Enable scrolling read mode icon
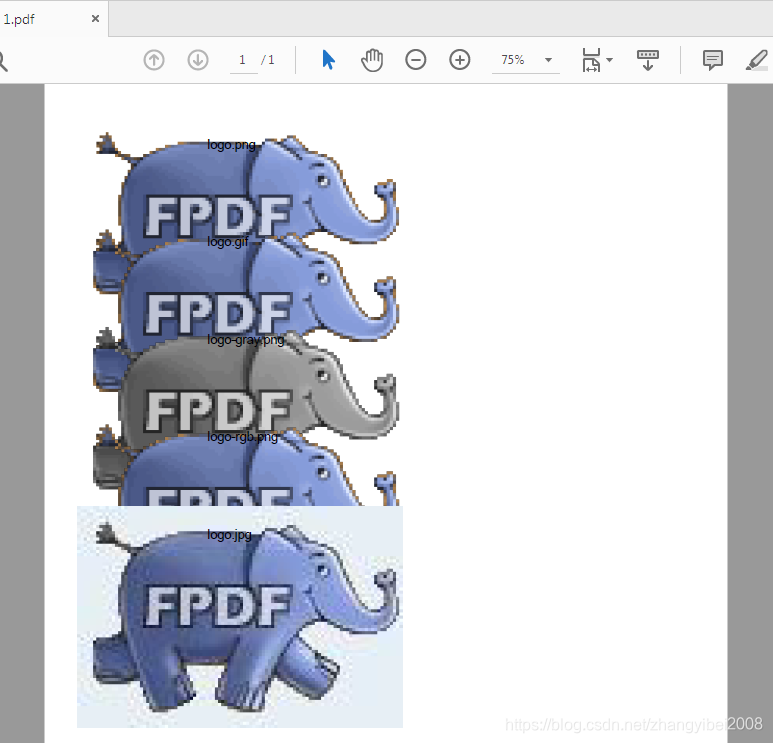The height and width of the screenshot is (743, 773). click(x=648, y=60)
